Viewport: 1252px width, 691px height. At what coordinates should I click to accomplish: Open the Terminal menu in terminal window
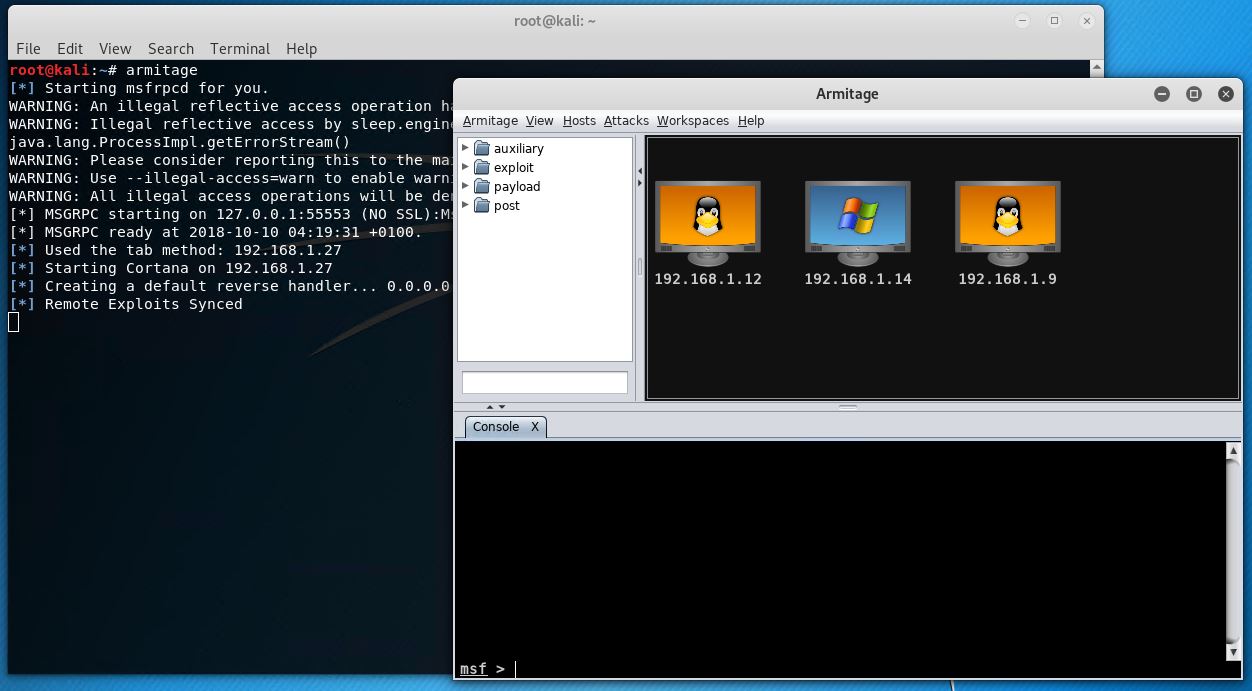tap(240, 48)
